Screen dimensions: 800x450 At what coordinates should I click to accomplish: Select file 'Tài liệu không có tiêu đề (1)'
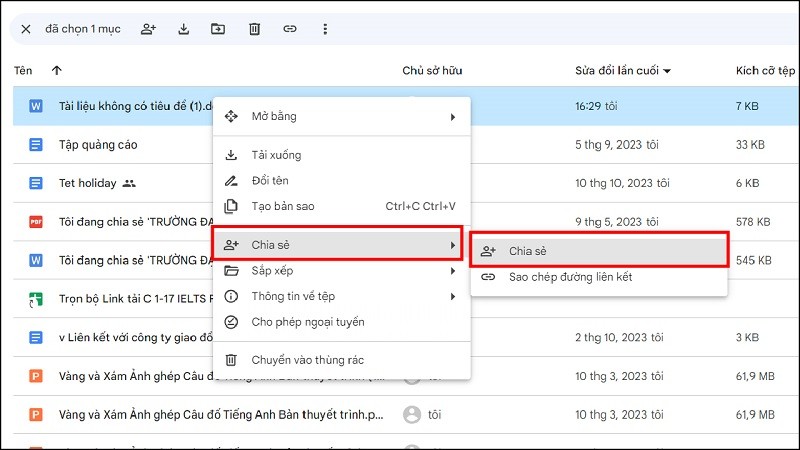tap(135, 106)
